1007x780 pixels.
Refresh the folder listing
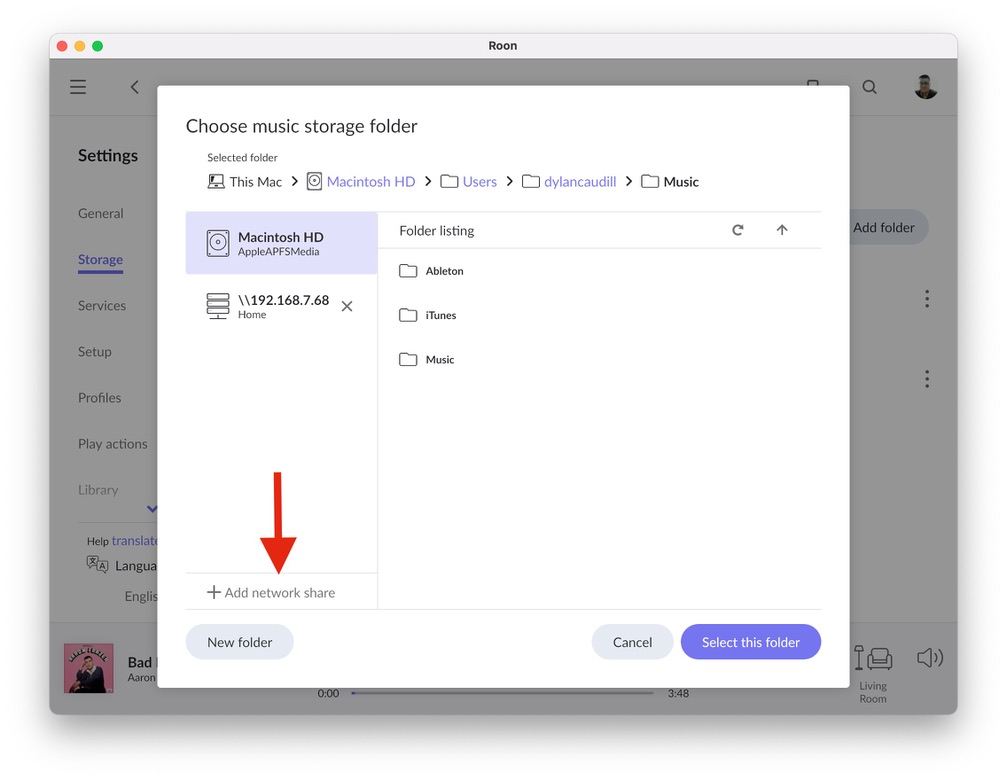click(737, 230)
